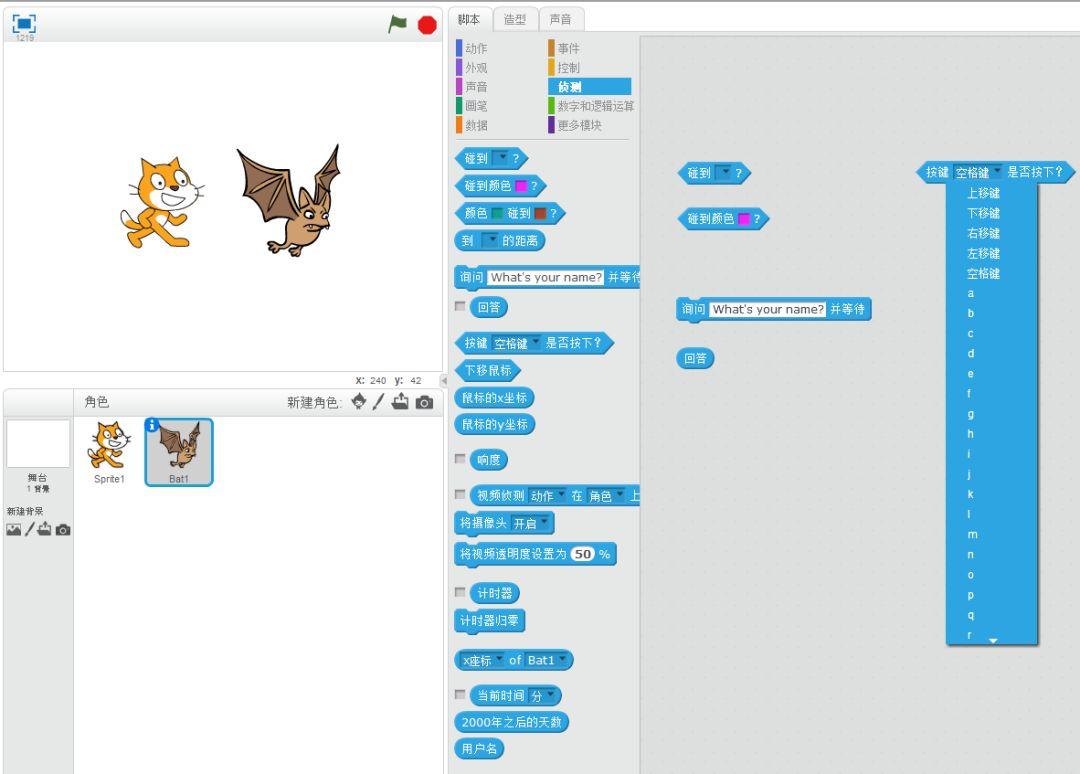This screenshot has width=1080, height=774.
Task: Click the 用户名 reporter block
Action: click(479, 749)
